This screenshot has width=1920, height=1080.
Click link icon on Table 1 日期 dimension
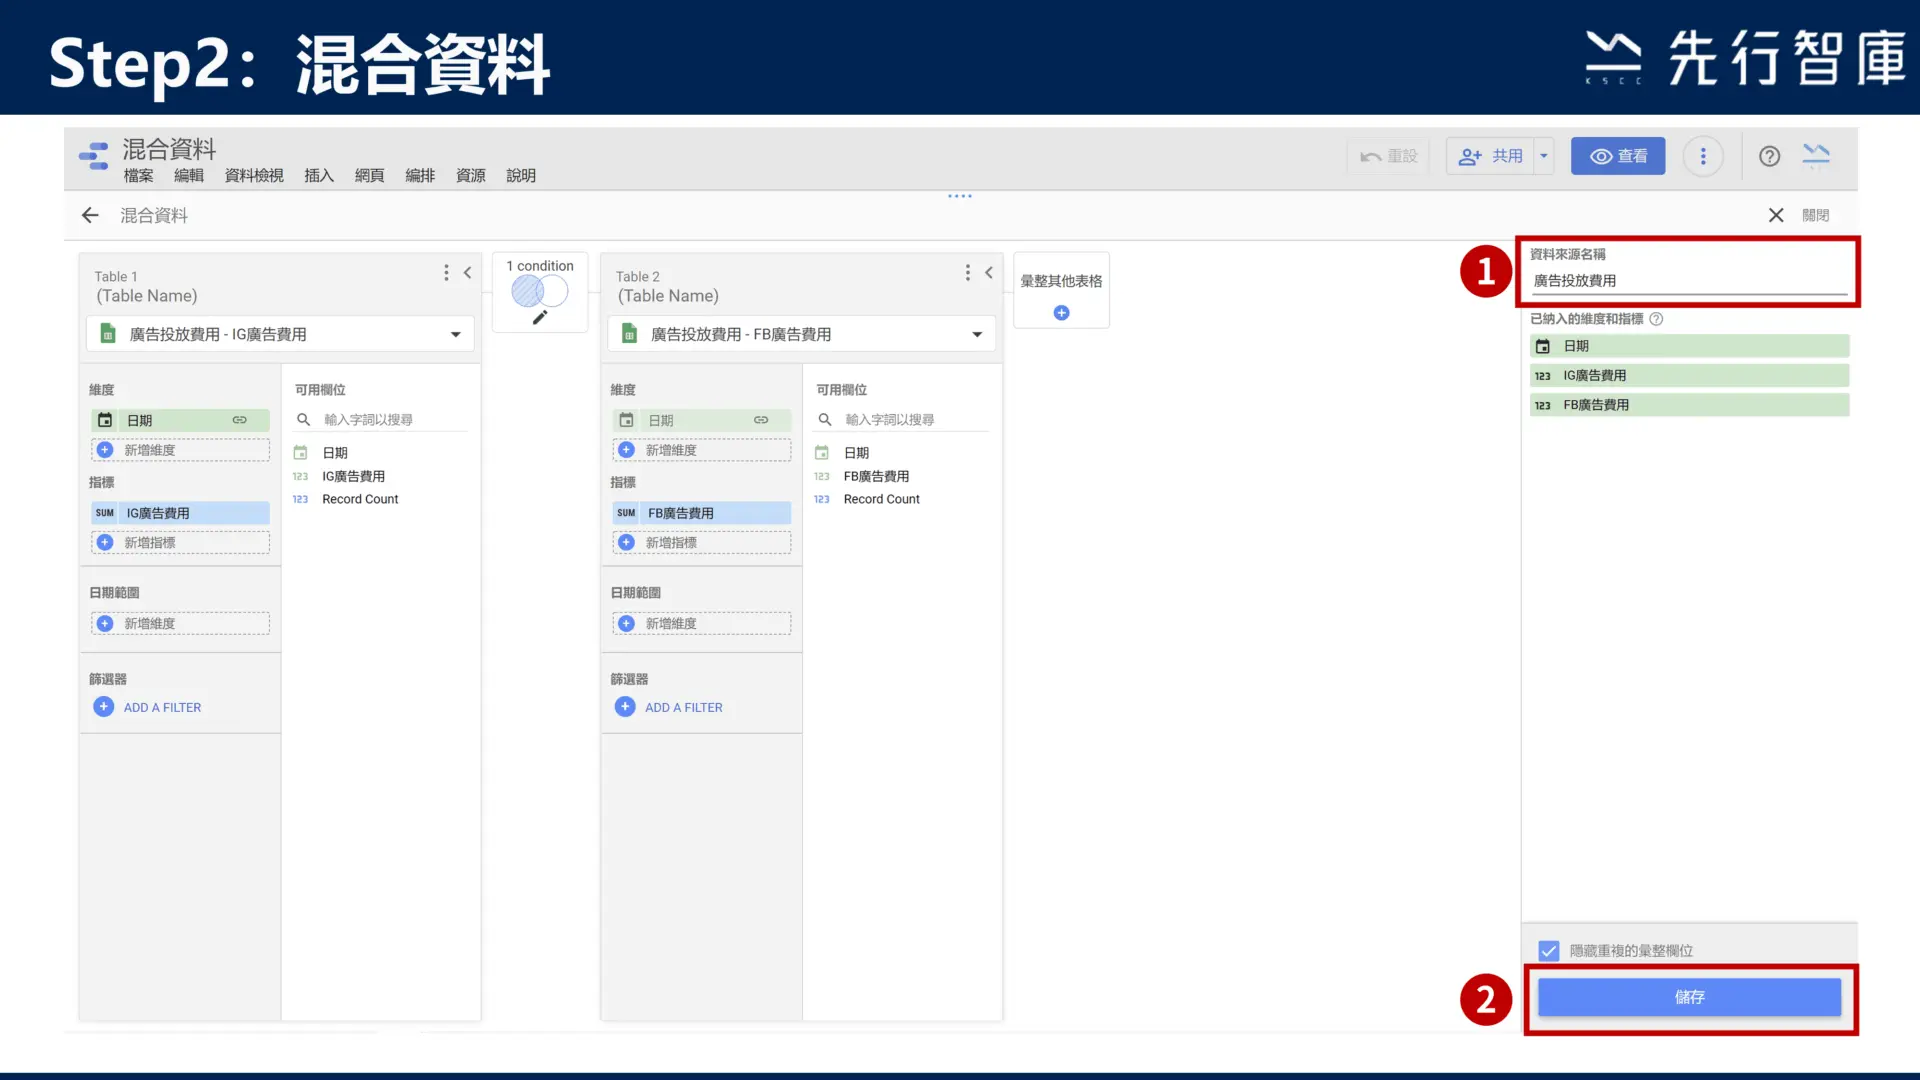pyautogui.click(x=239, y=420)
